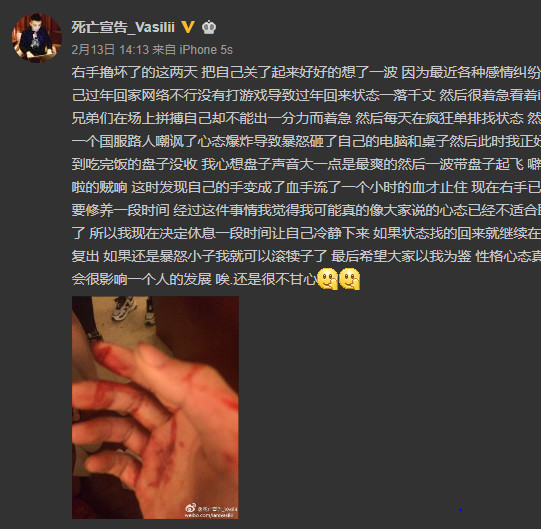Image resolution: width=541 pixels, height=529 pixels.
Task: Click the iPhone 5s source link
Action: [x=206, y=50]
